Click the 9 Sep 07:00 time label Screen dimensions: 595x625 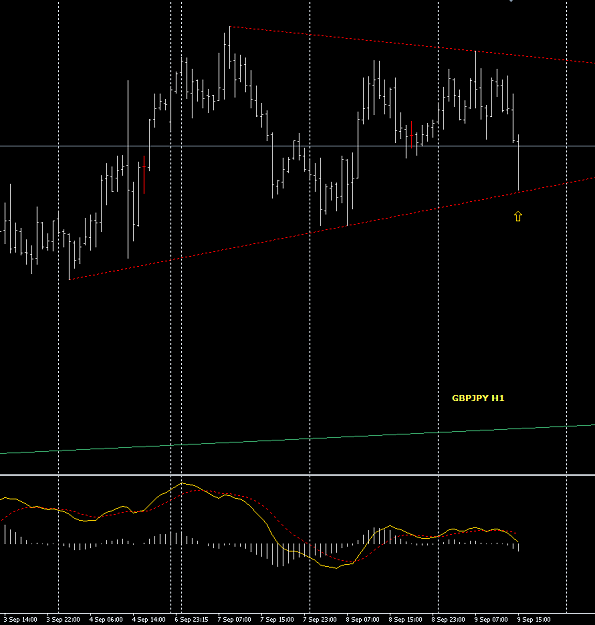[491, 619]
